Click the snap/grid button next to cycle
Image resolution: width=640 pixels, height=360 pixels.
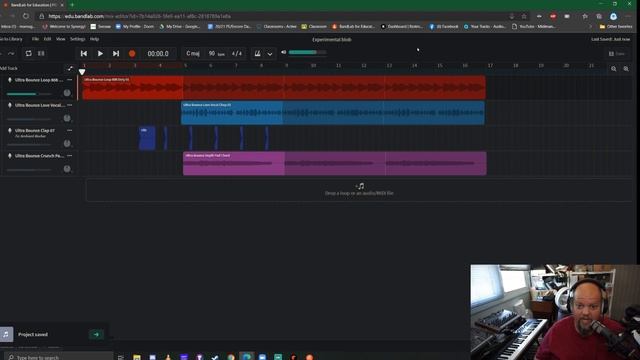coord(41,53)
